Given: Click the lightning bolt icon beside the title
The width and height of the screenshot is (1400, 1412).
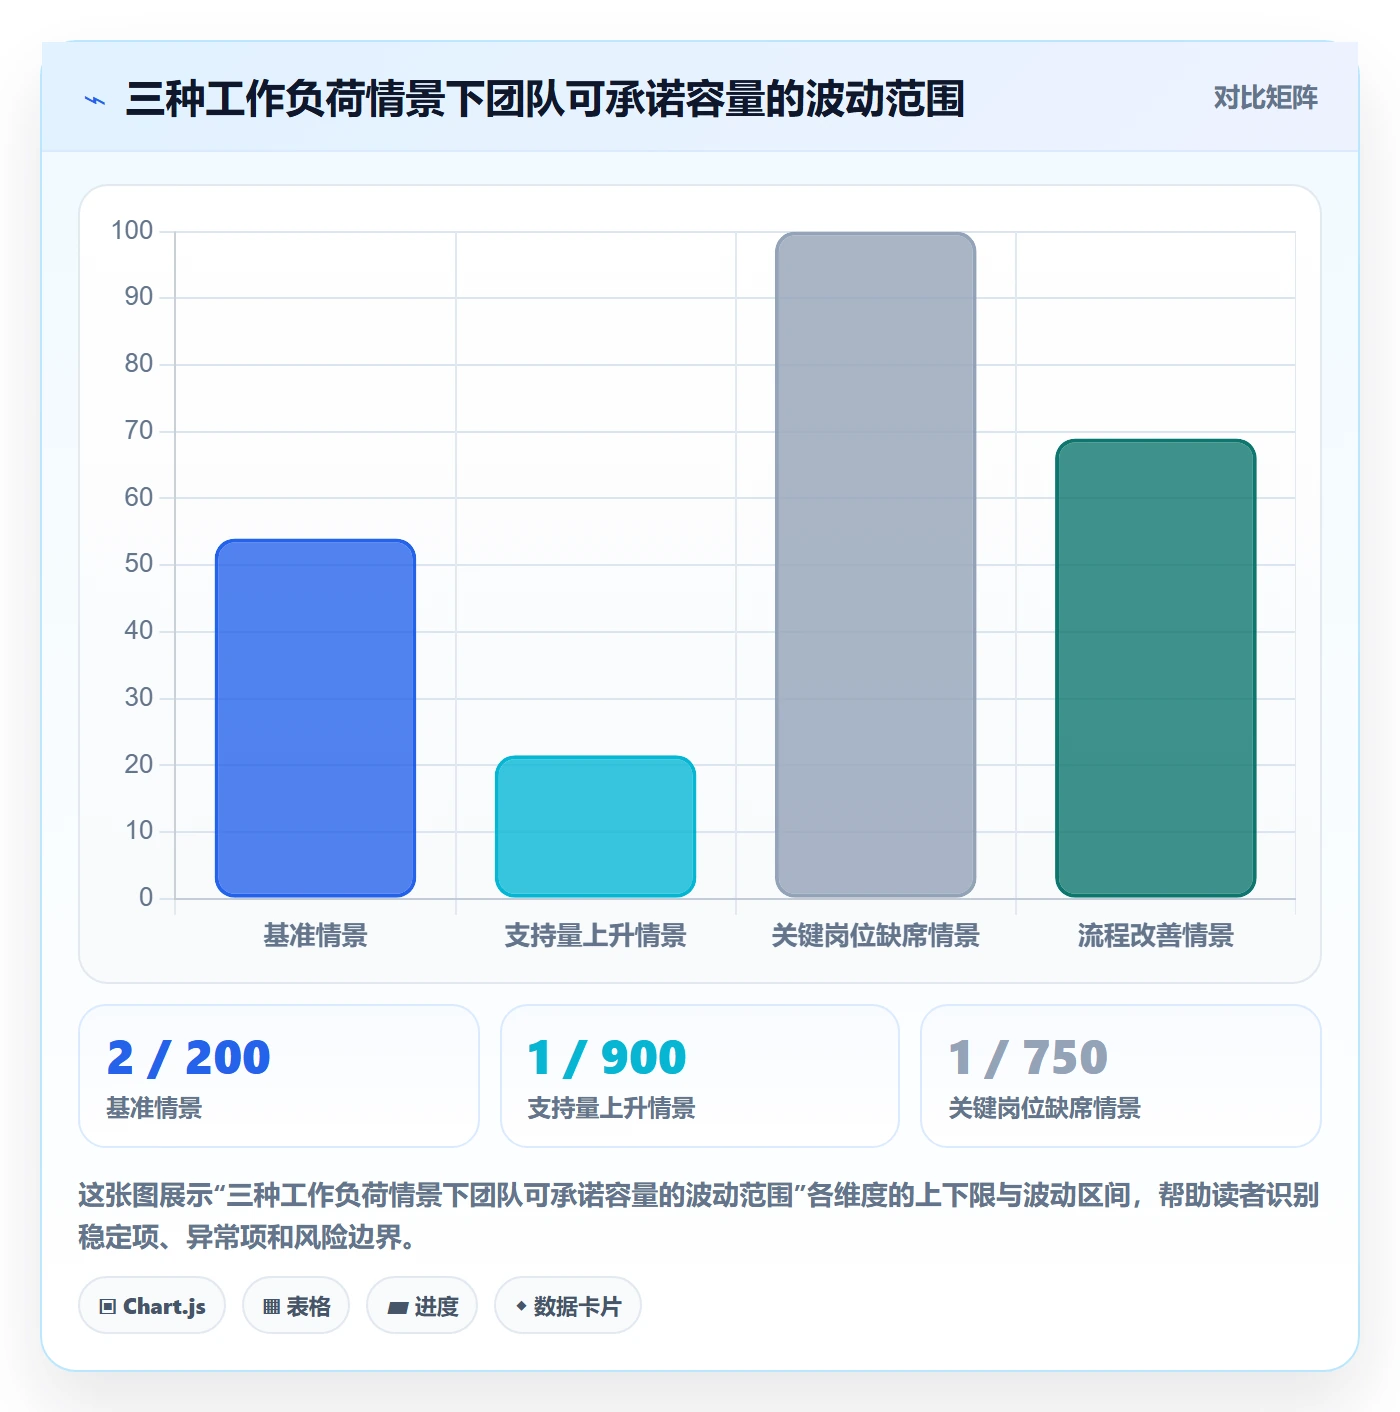Looking at the screenshot, I should click(x=95, y=100).
